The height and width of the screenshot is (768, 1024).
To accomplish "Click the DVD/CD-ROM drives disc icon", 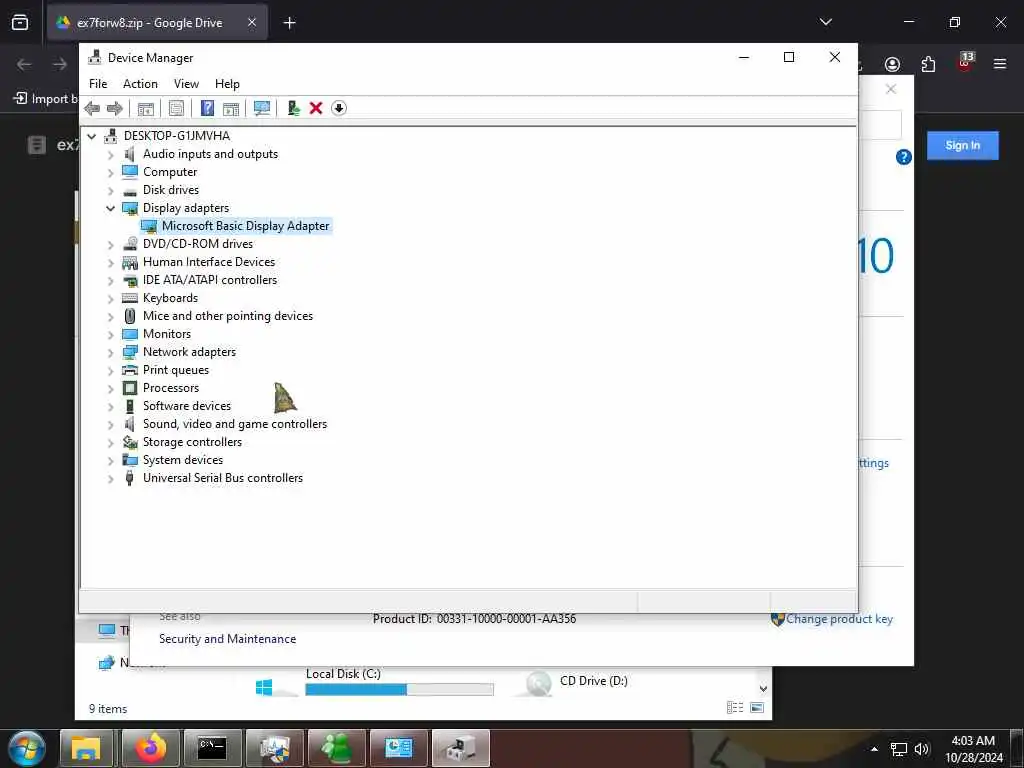I will 130,244.
